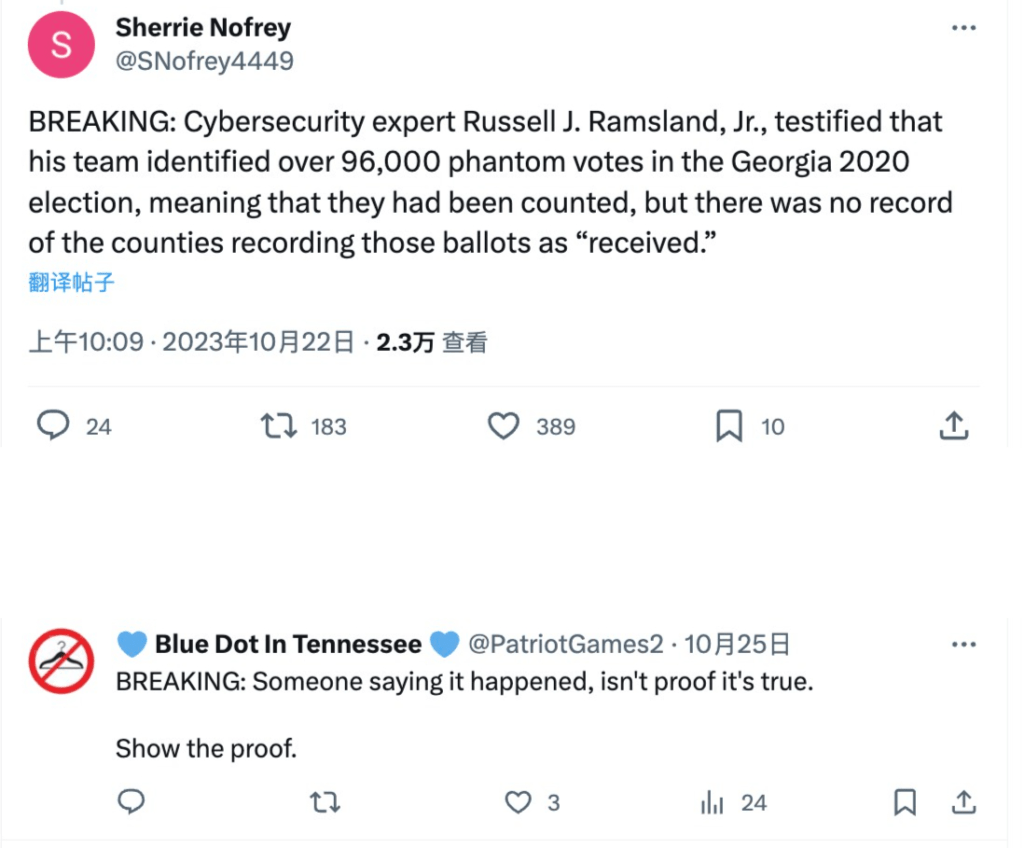This screenshot has width=1024, height=848.
Task: Like Sherrie Nofrey's tweet
Action: (x=503, y=425)
